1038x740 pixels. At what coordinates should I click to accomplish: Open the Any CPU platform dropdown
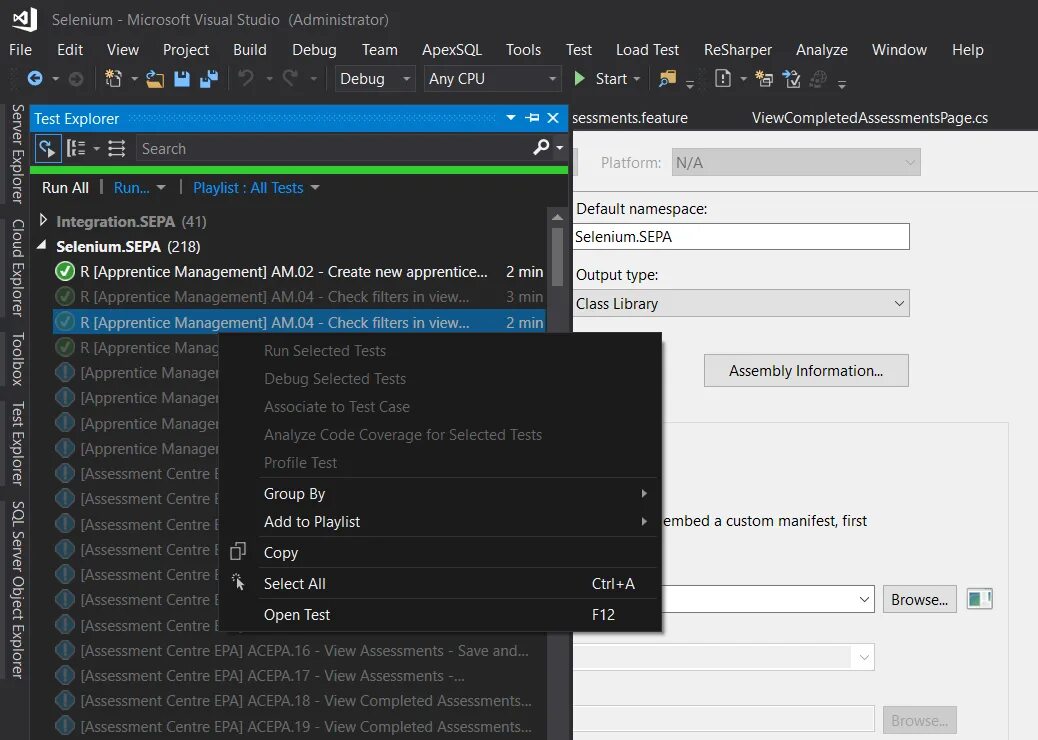click(x=492, y=79)
